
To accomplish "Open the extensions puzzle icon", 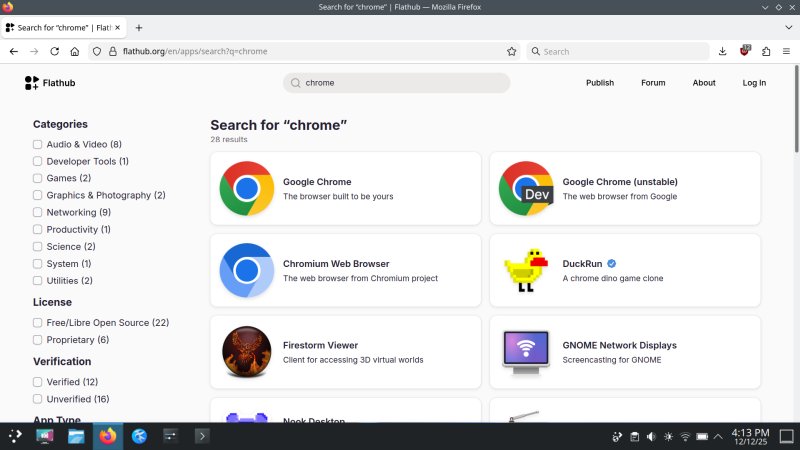I will [x=766, y=52].
